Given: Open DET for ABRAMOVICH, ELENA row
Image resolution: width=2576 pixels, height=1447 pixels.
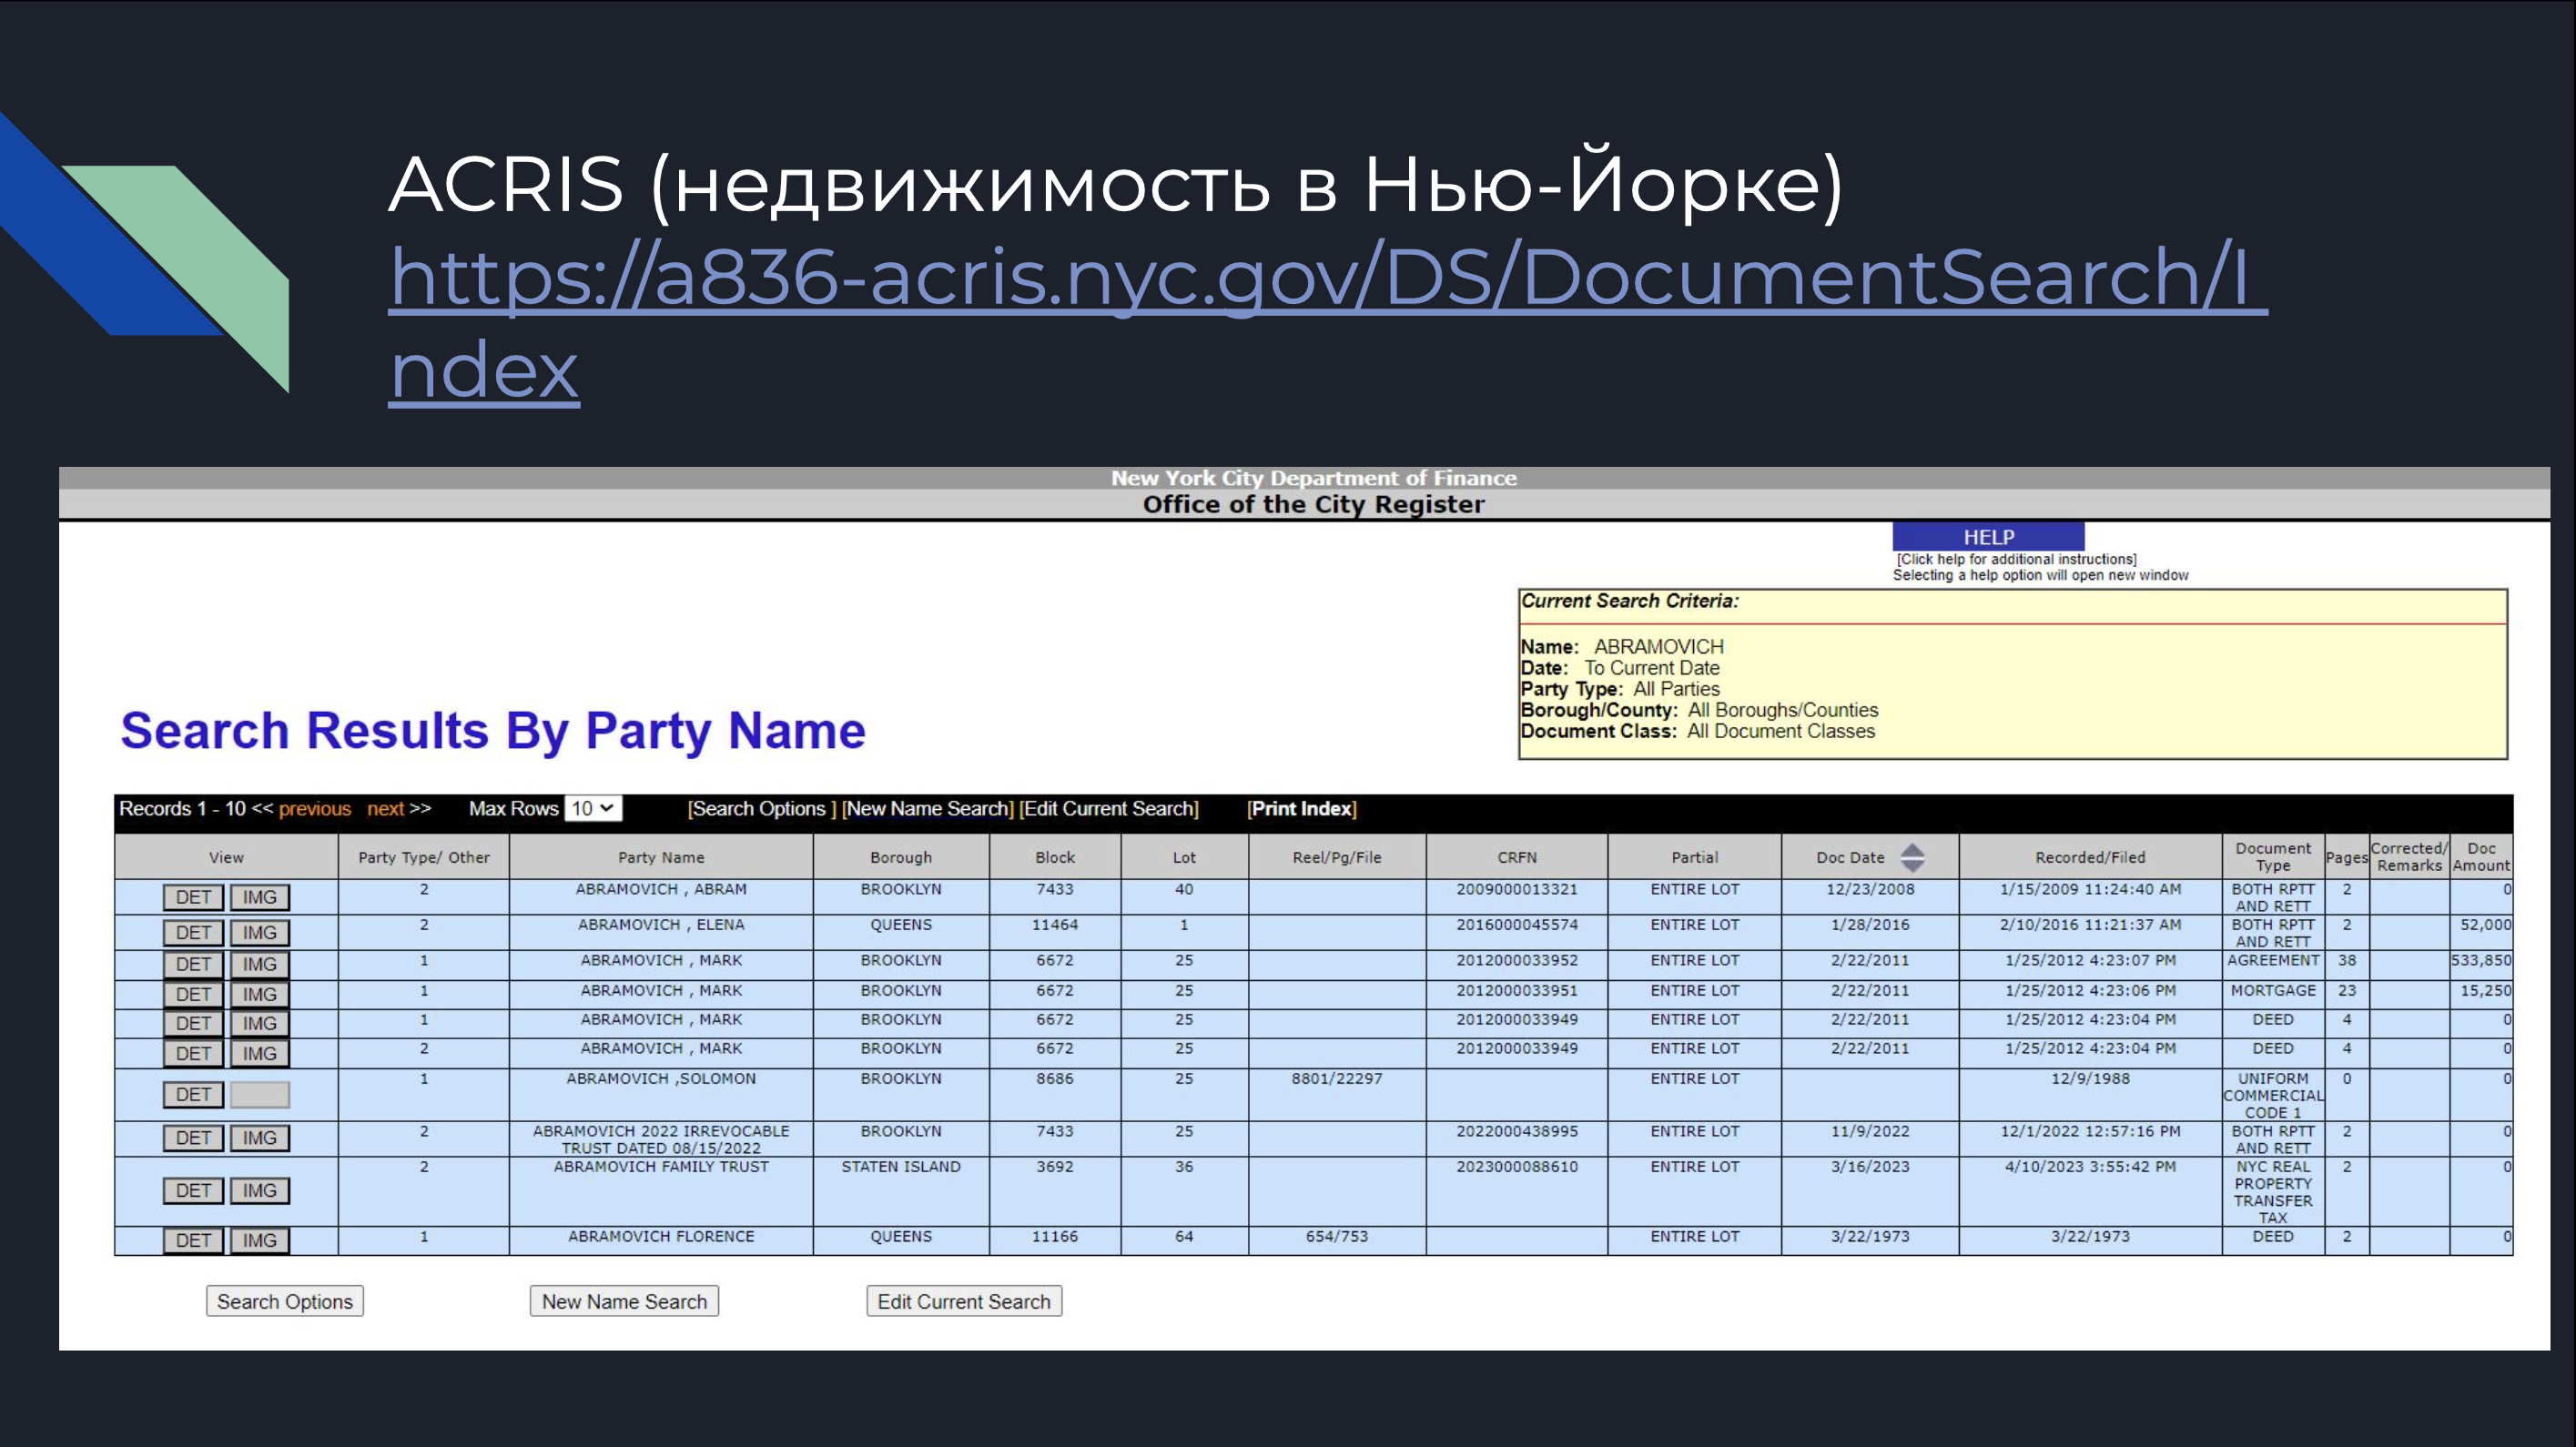Looking at the screenshot, I should tap(193, 932).
